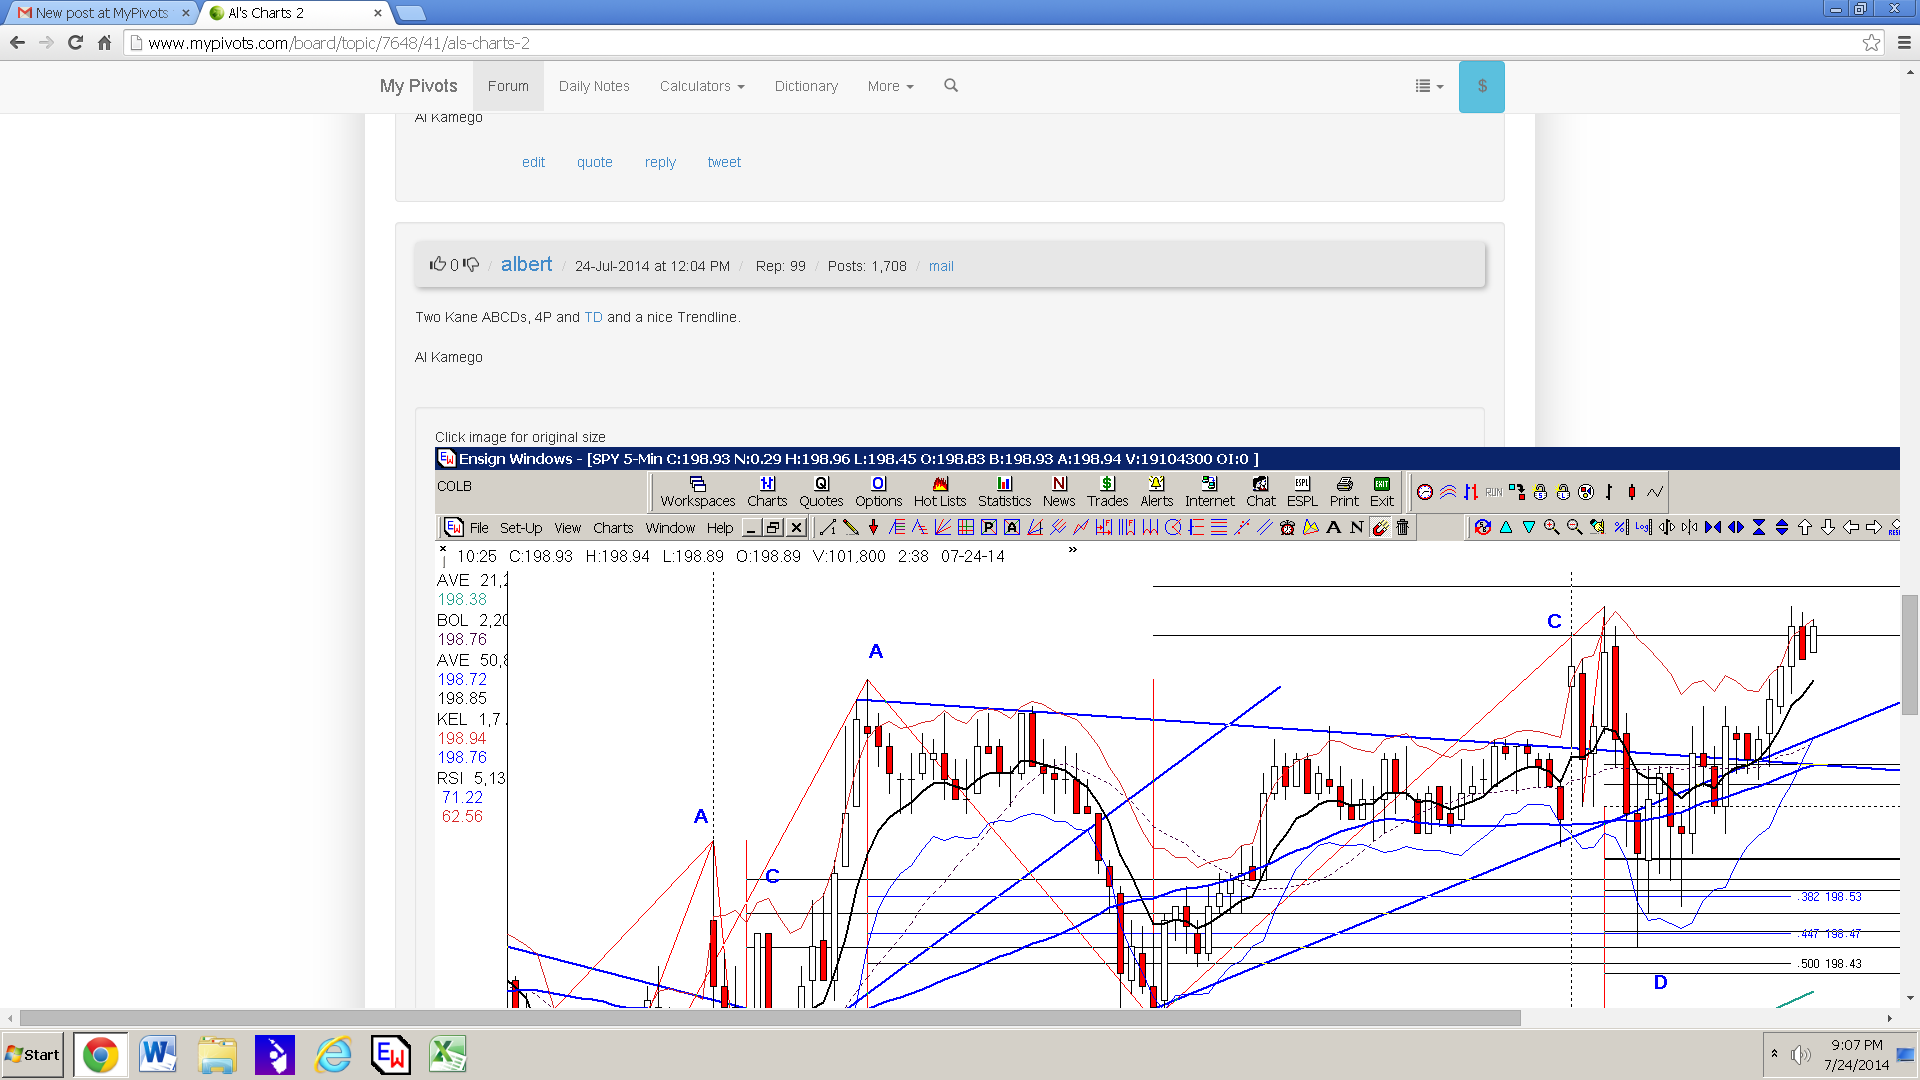Close the New post at MyPivots tab
Image resolution: width=1920 pixels, height=1080 pixels.
(185, 13)
